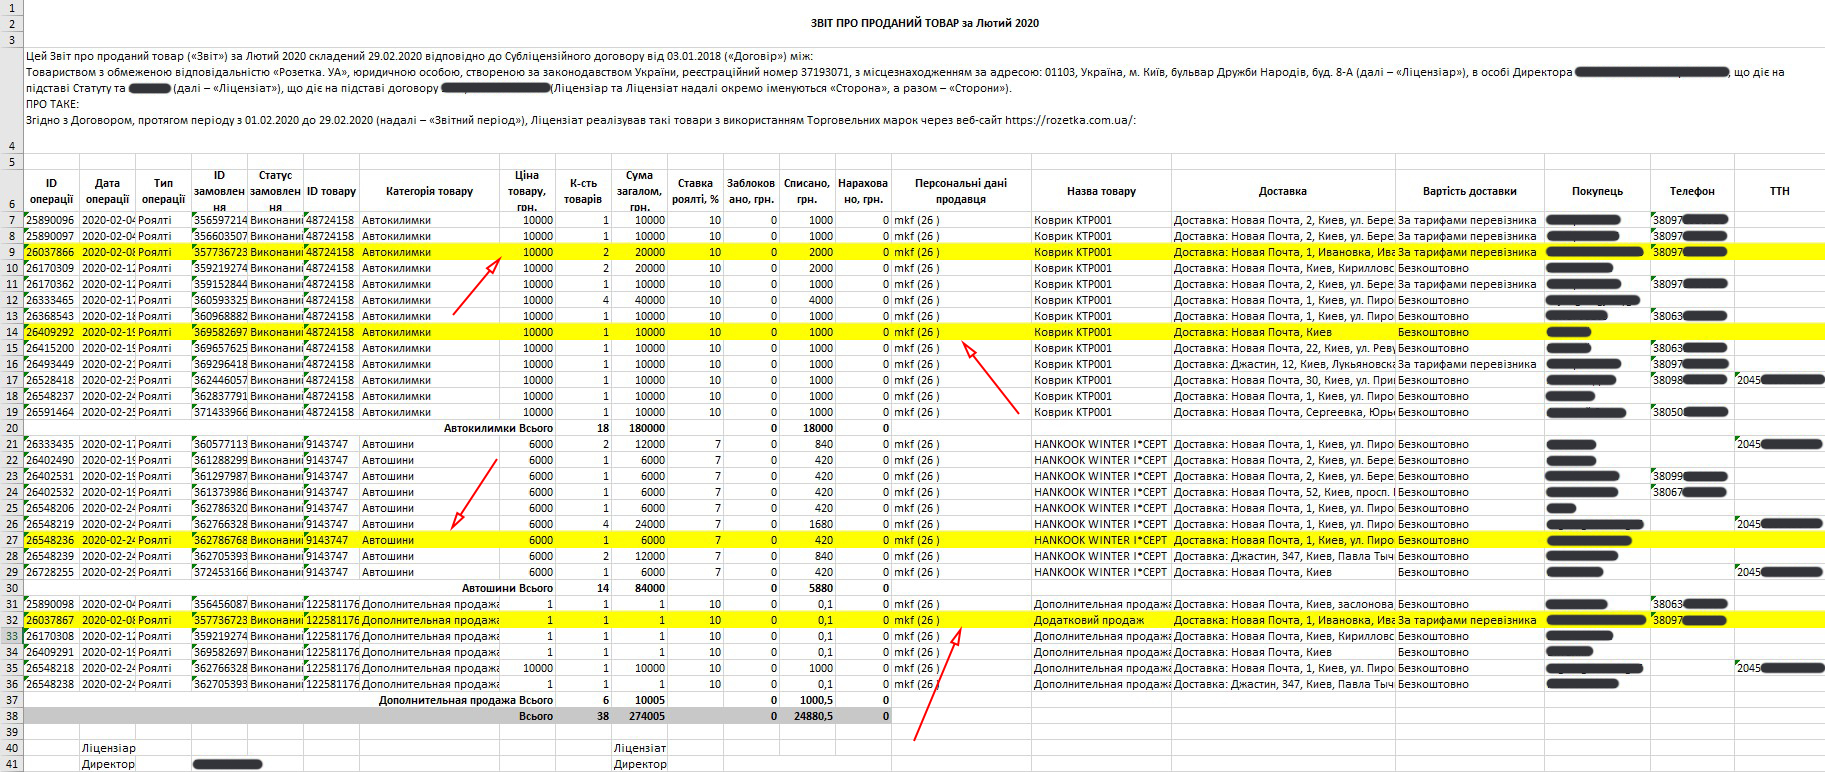Click the "ID операції" column header cell
This screenshot has height=772, width=1825.
point(51,191)
